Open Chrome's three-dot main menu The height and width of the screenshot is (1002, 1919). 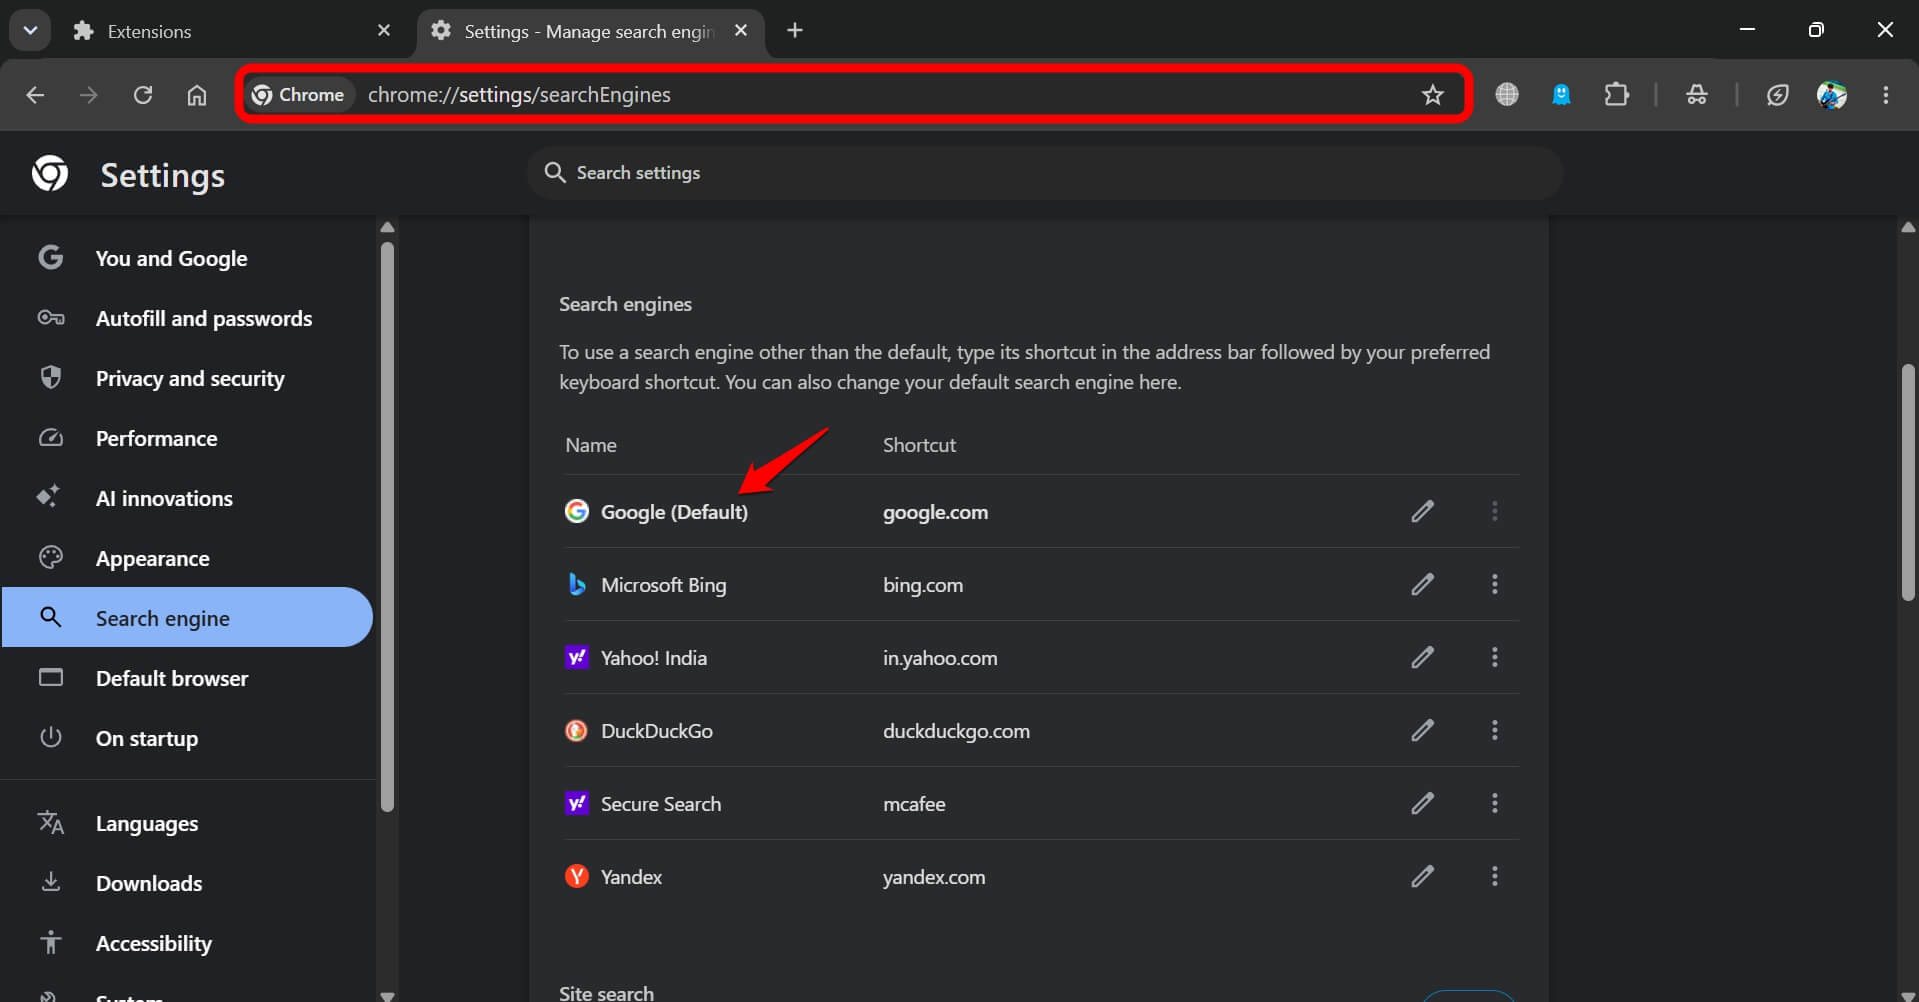[x=1886, y=95]
